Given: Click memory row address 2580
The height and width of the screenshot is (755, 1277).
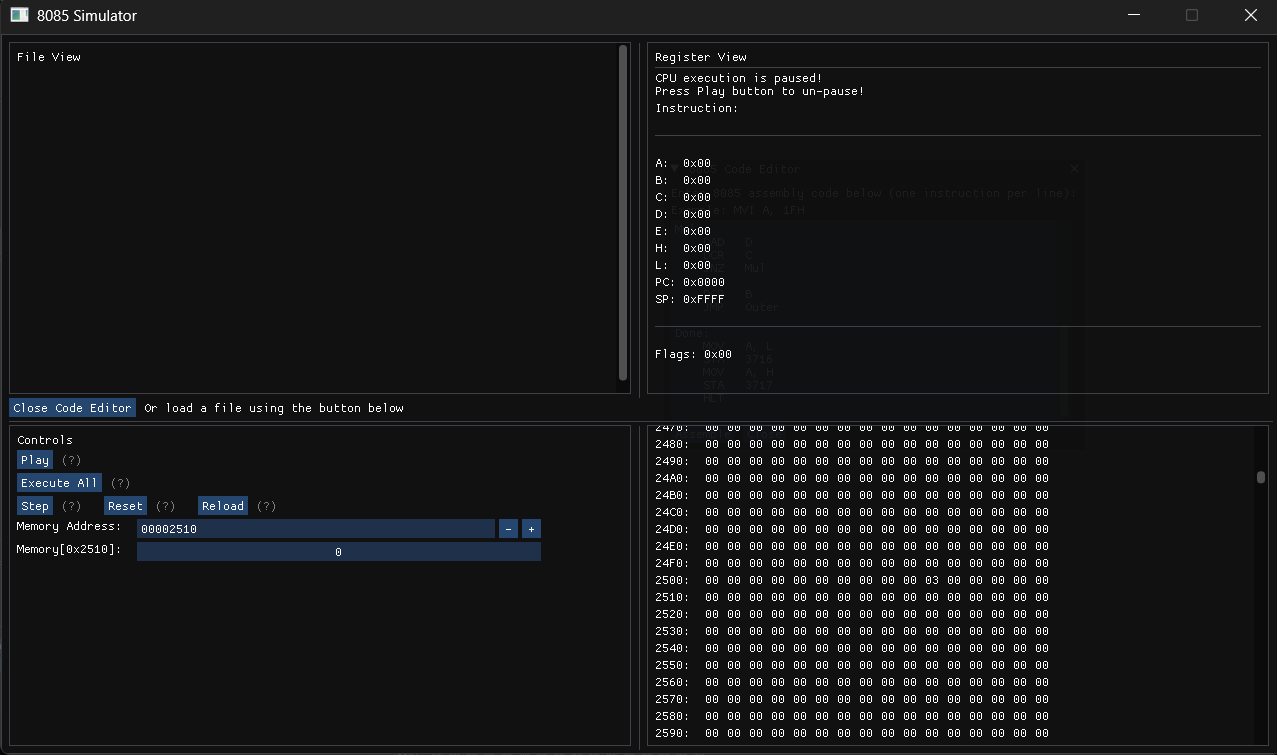Looking at the screenshot, I should pyautogui.click(x=672, y=716).
